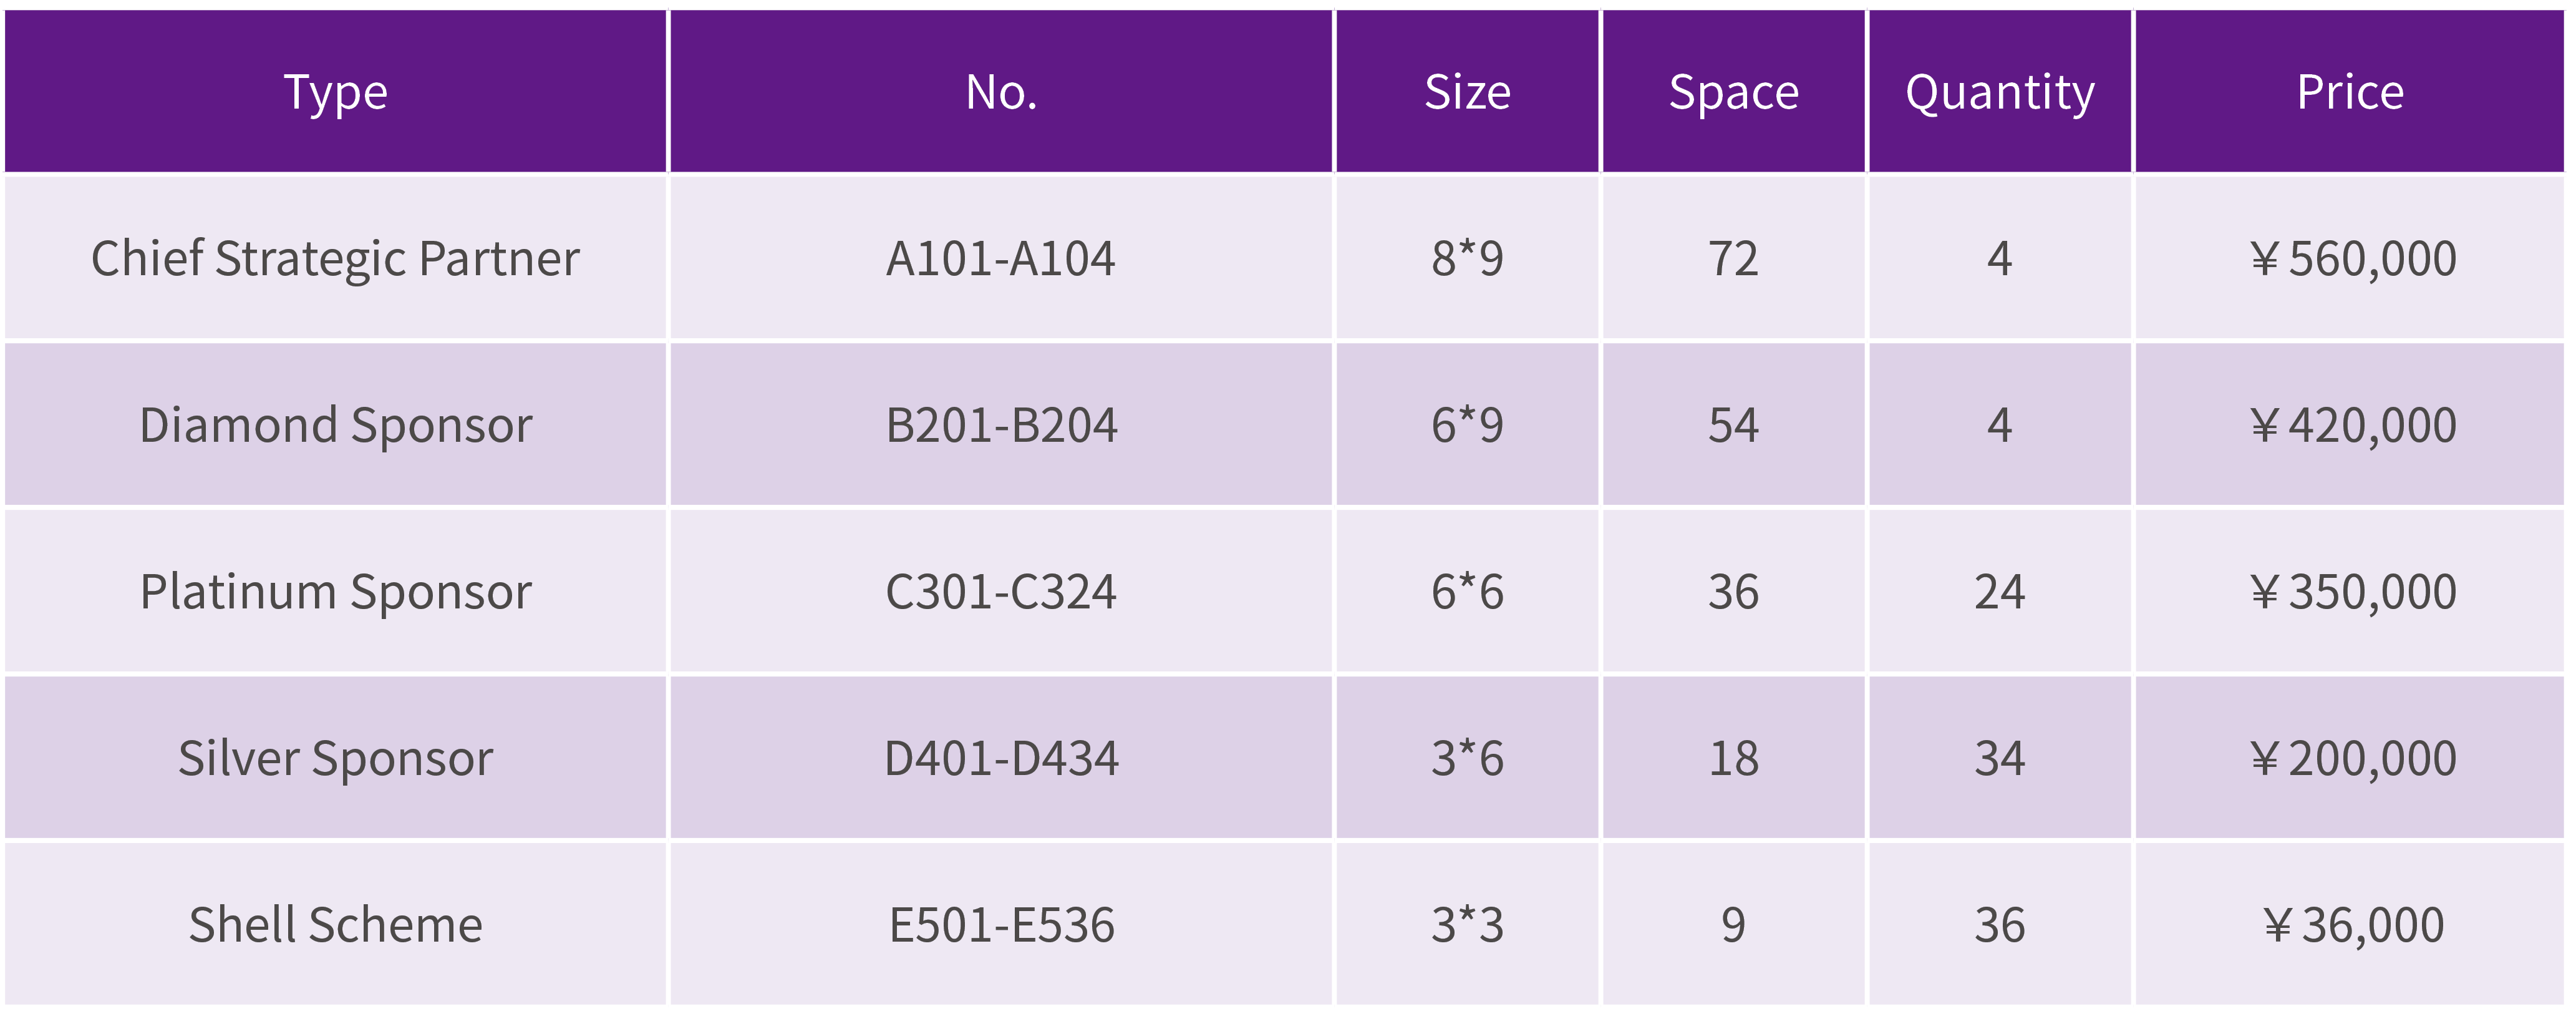Screen dimensions: 2576x1034
Task: Click the D401-D434 booth number cell
Action: tap(1001, 758)
